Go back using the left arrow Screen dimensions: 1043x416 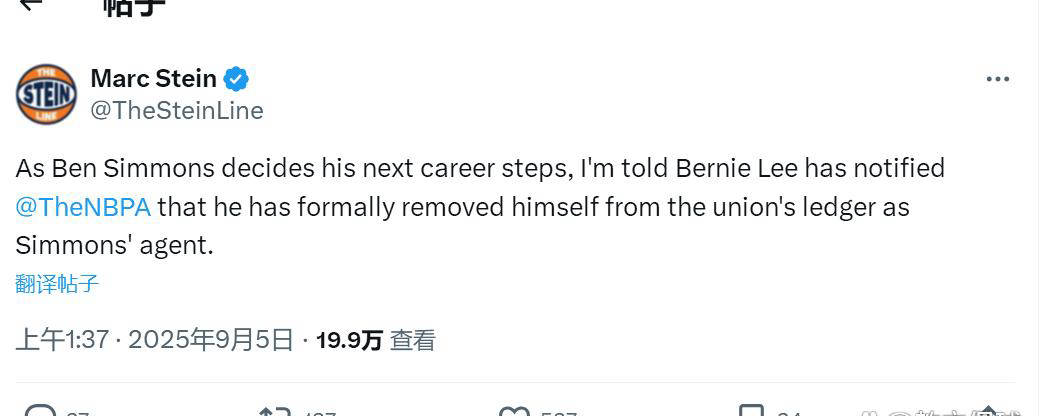(x=31, y=4)
